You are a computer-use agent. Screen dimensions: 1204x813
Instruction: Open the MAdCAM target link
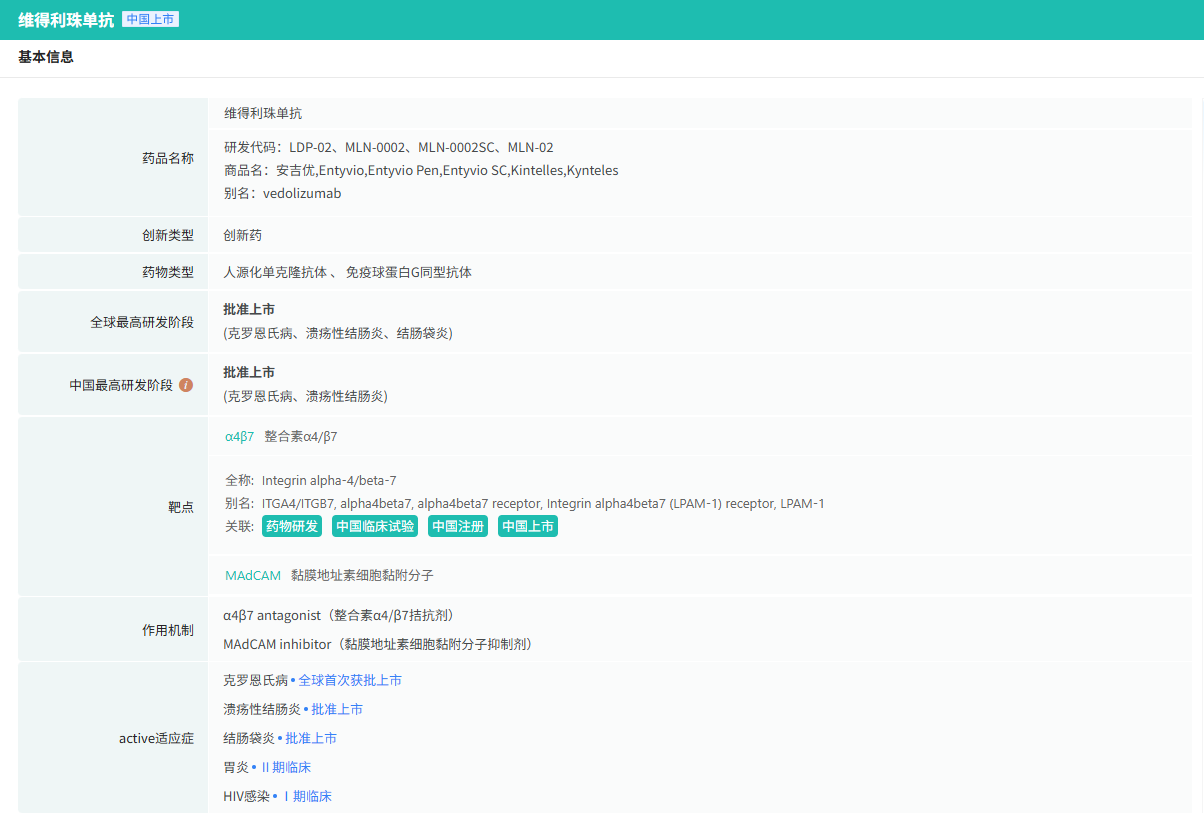(x=253, y=575)
